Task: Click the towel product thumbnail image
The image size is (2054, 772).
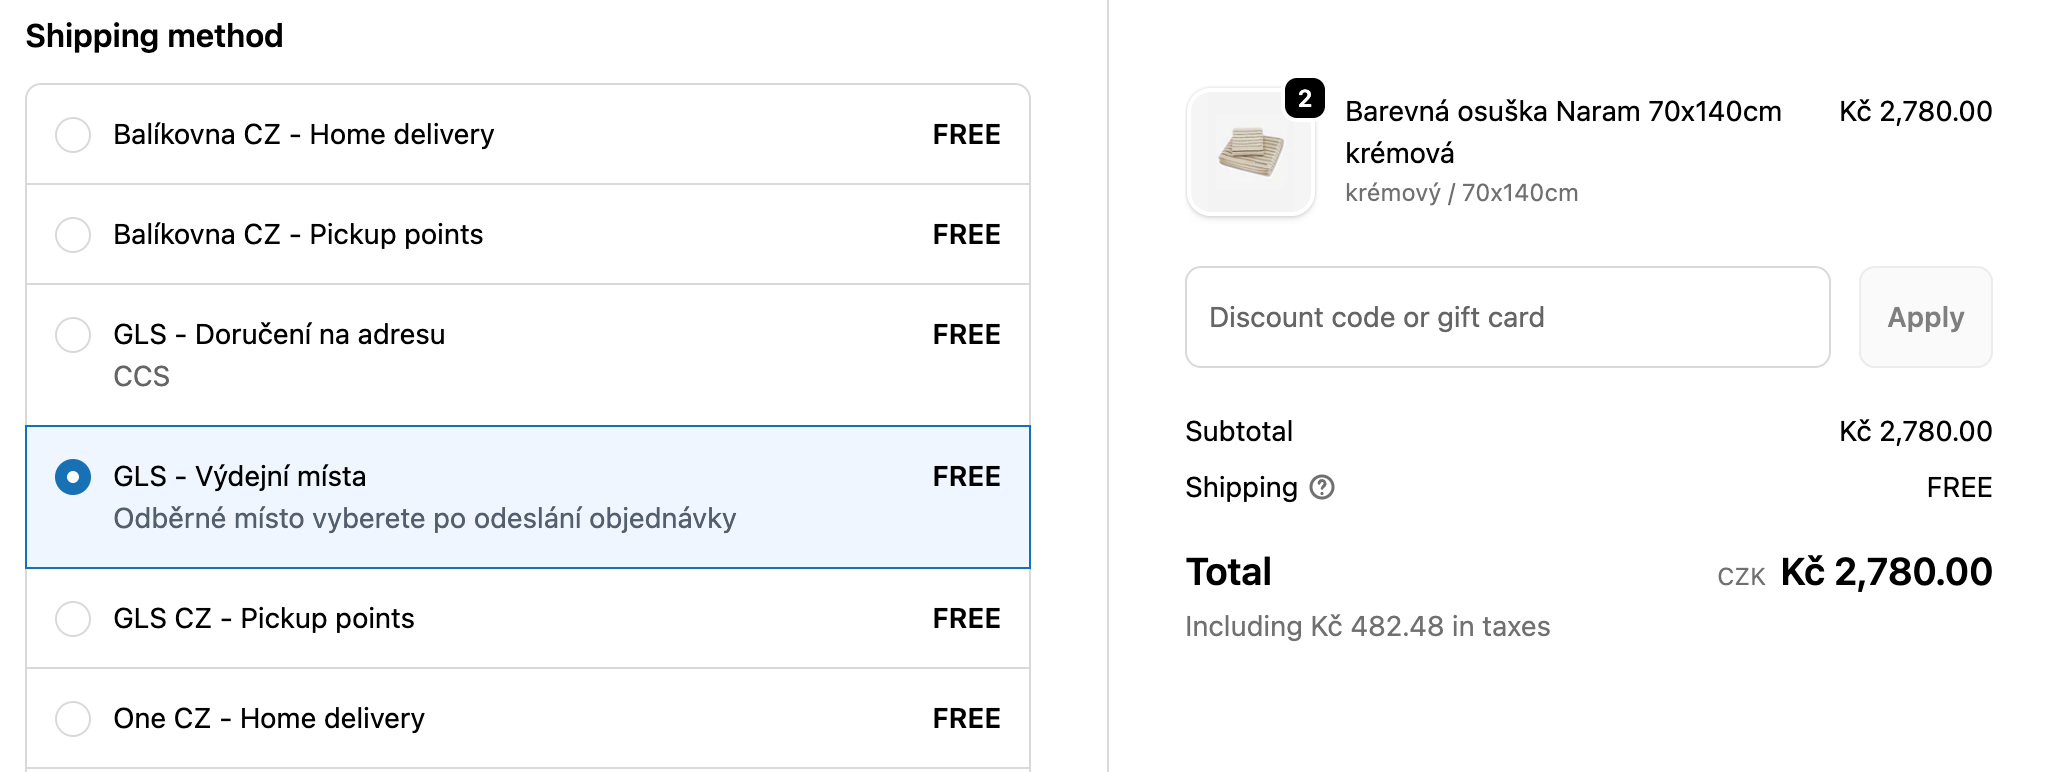Action: (1250, 152)
